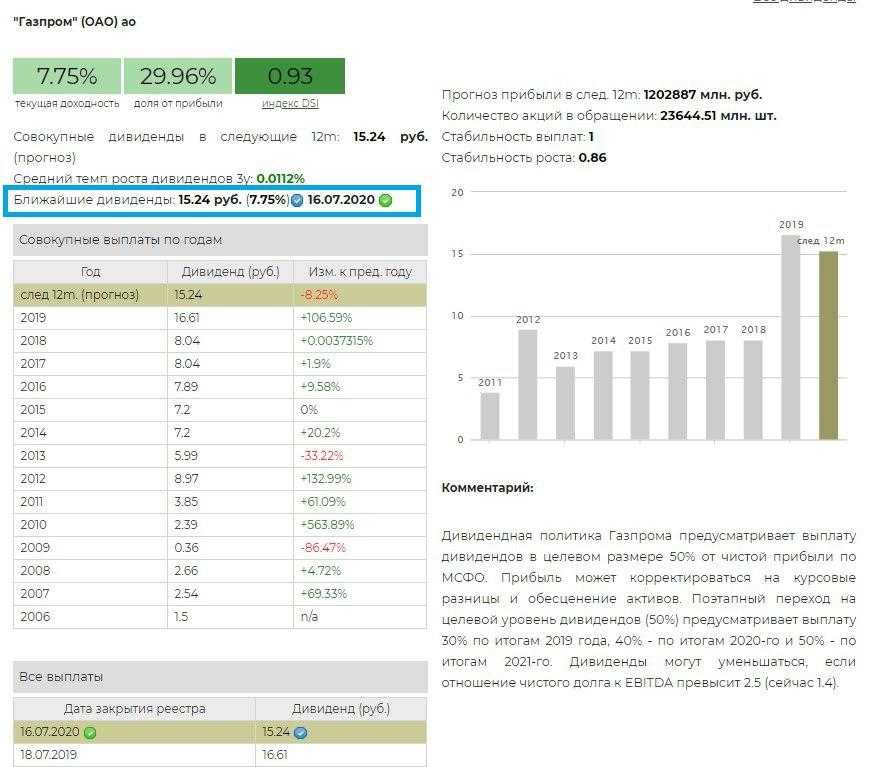Click the +69.33% change value
878x767 pixels.
click(x=324, y=593)
